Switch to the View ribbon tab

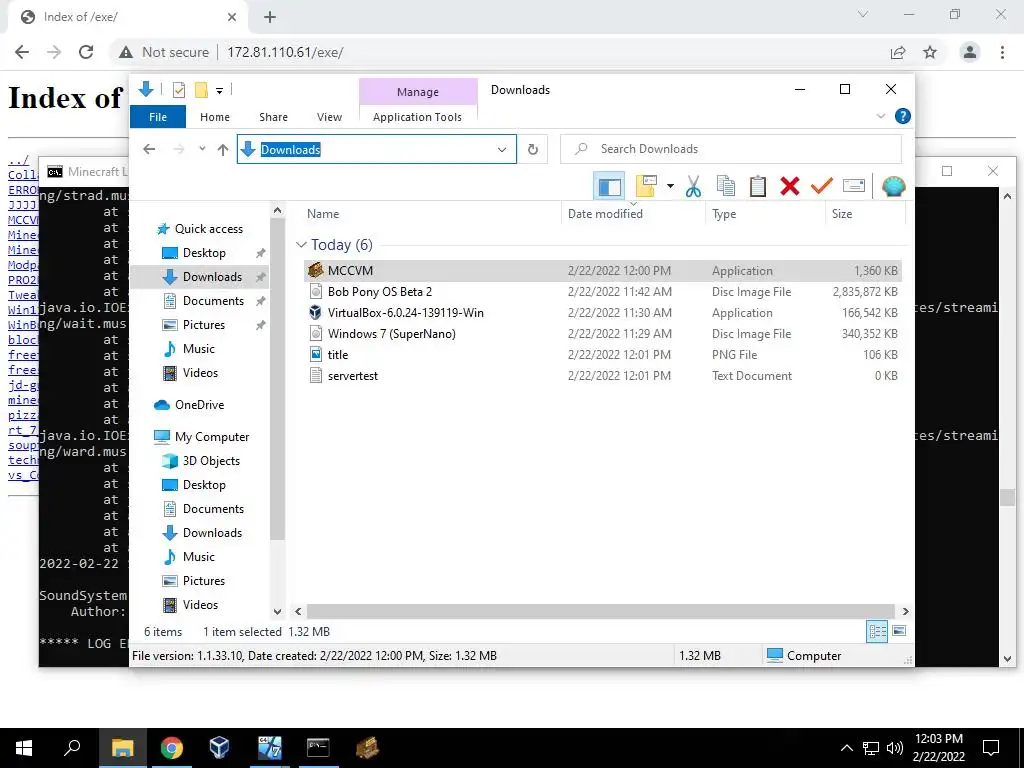click(x=329, y=117)
